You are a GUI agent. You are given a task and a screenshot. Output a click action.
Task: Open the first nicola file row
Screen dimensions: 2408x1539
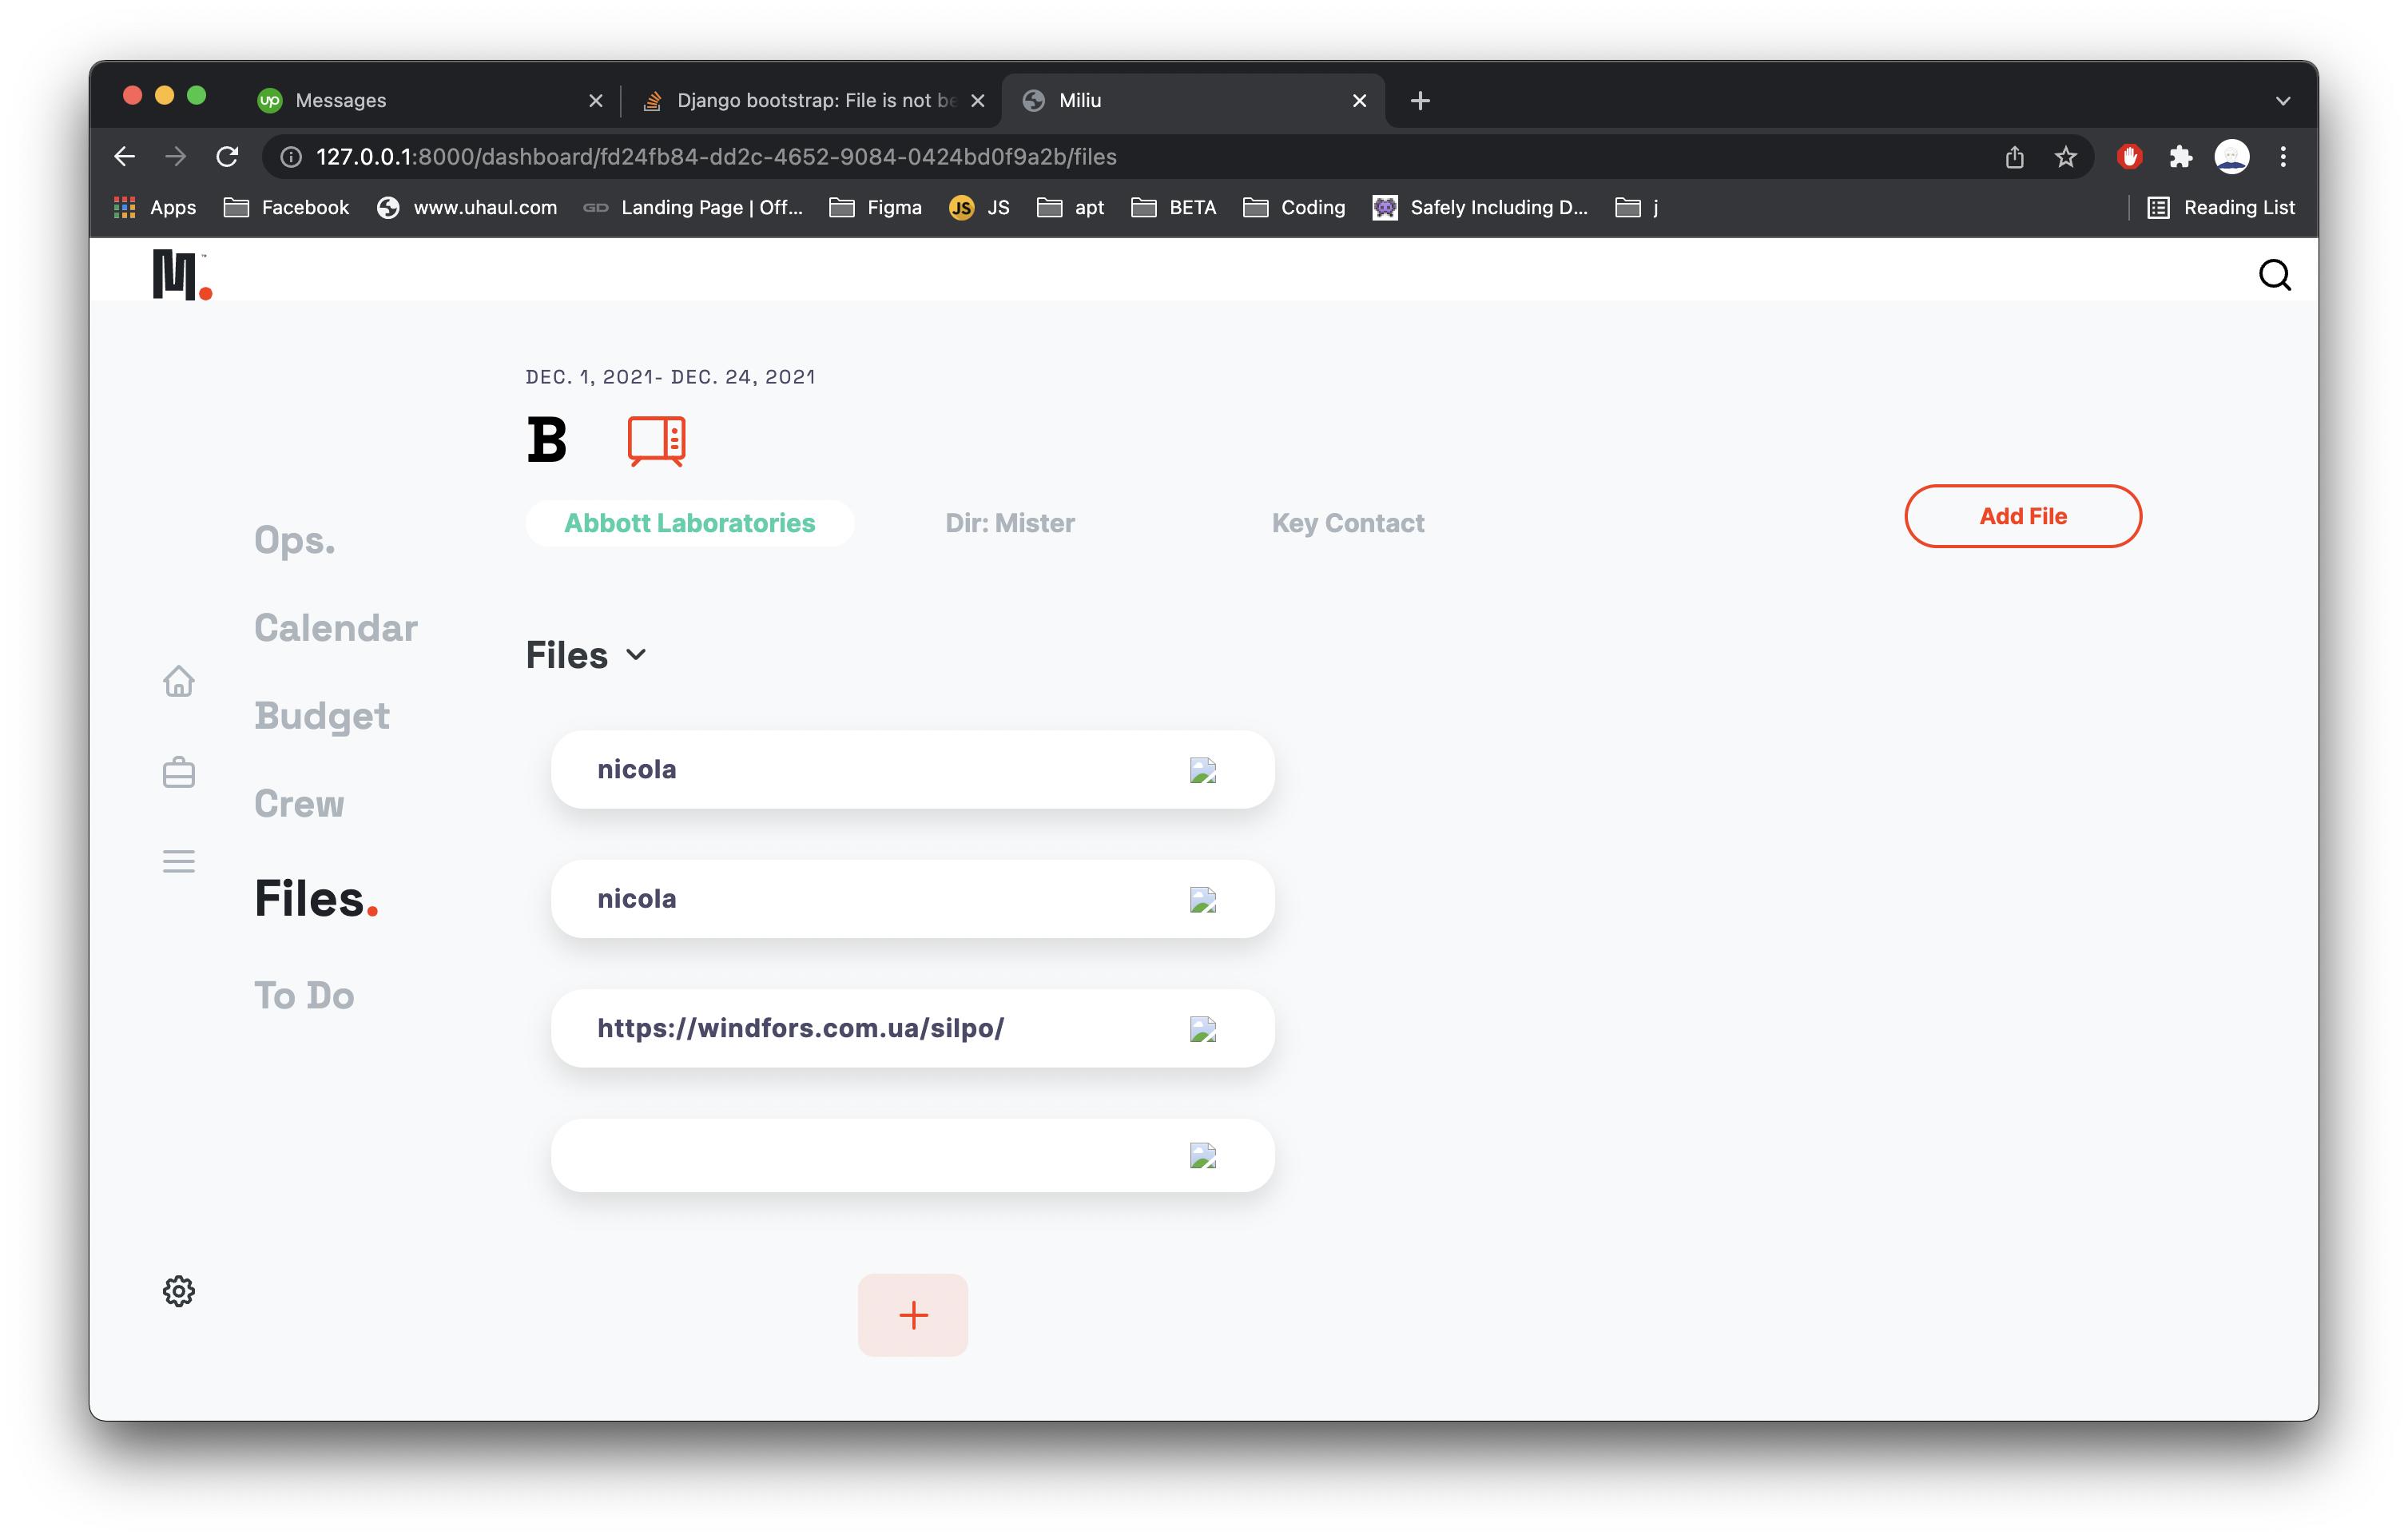click(912, 769)
